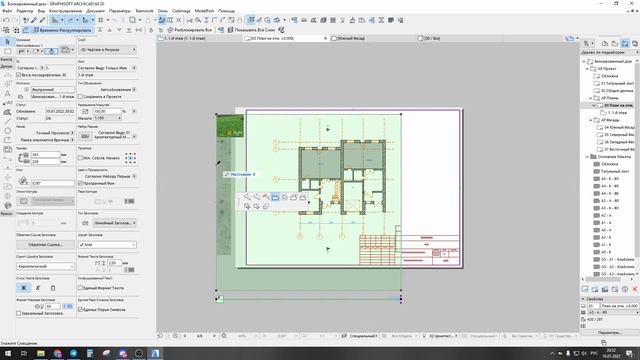Viewport: 640px width, 360px height.
Task: Click the title pen color swatch beside 3,00
Action: coord(129,270)
